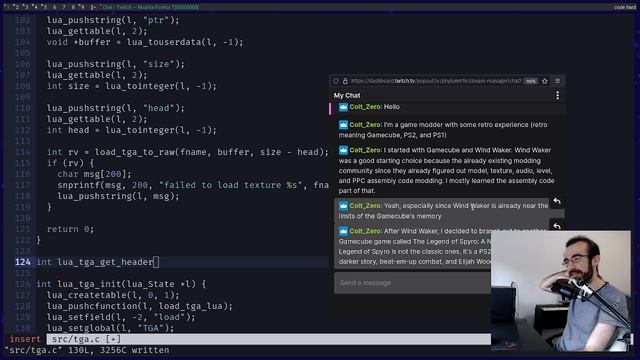The image size is (640, 360).
Task: Click the shield tracking protection icon
Action: [x=336, y=81]
